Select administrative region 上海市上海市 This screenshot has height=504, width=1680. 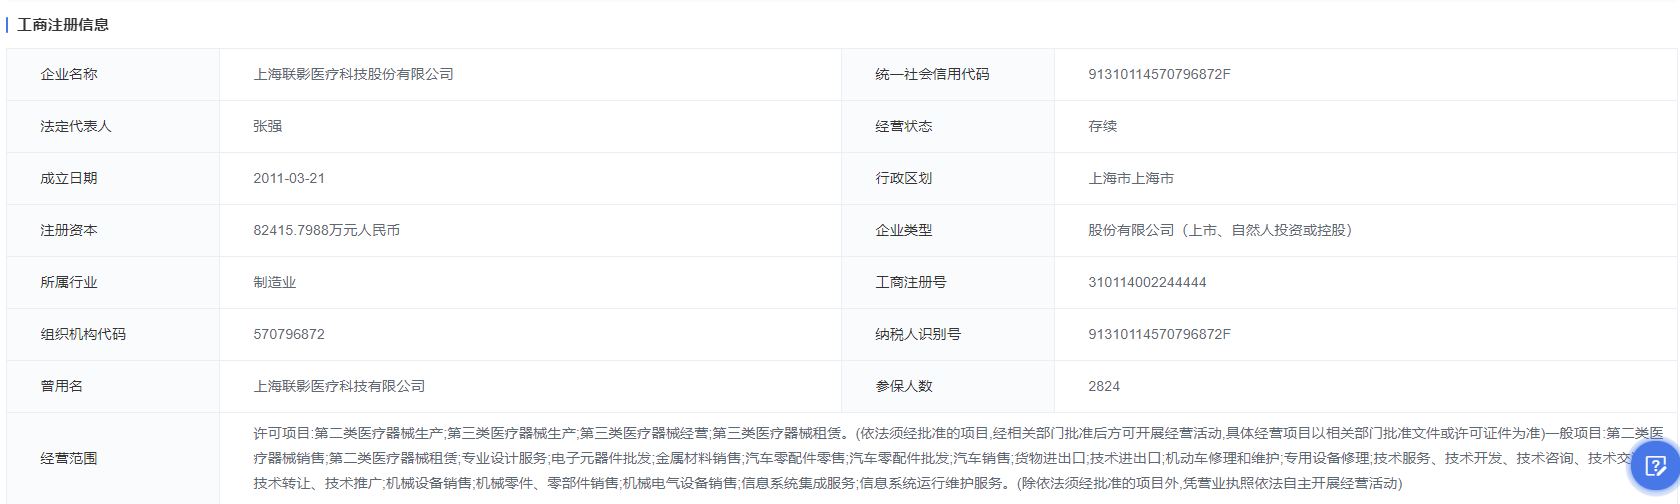click(1131, 178)
